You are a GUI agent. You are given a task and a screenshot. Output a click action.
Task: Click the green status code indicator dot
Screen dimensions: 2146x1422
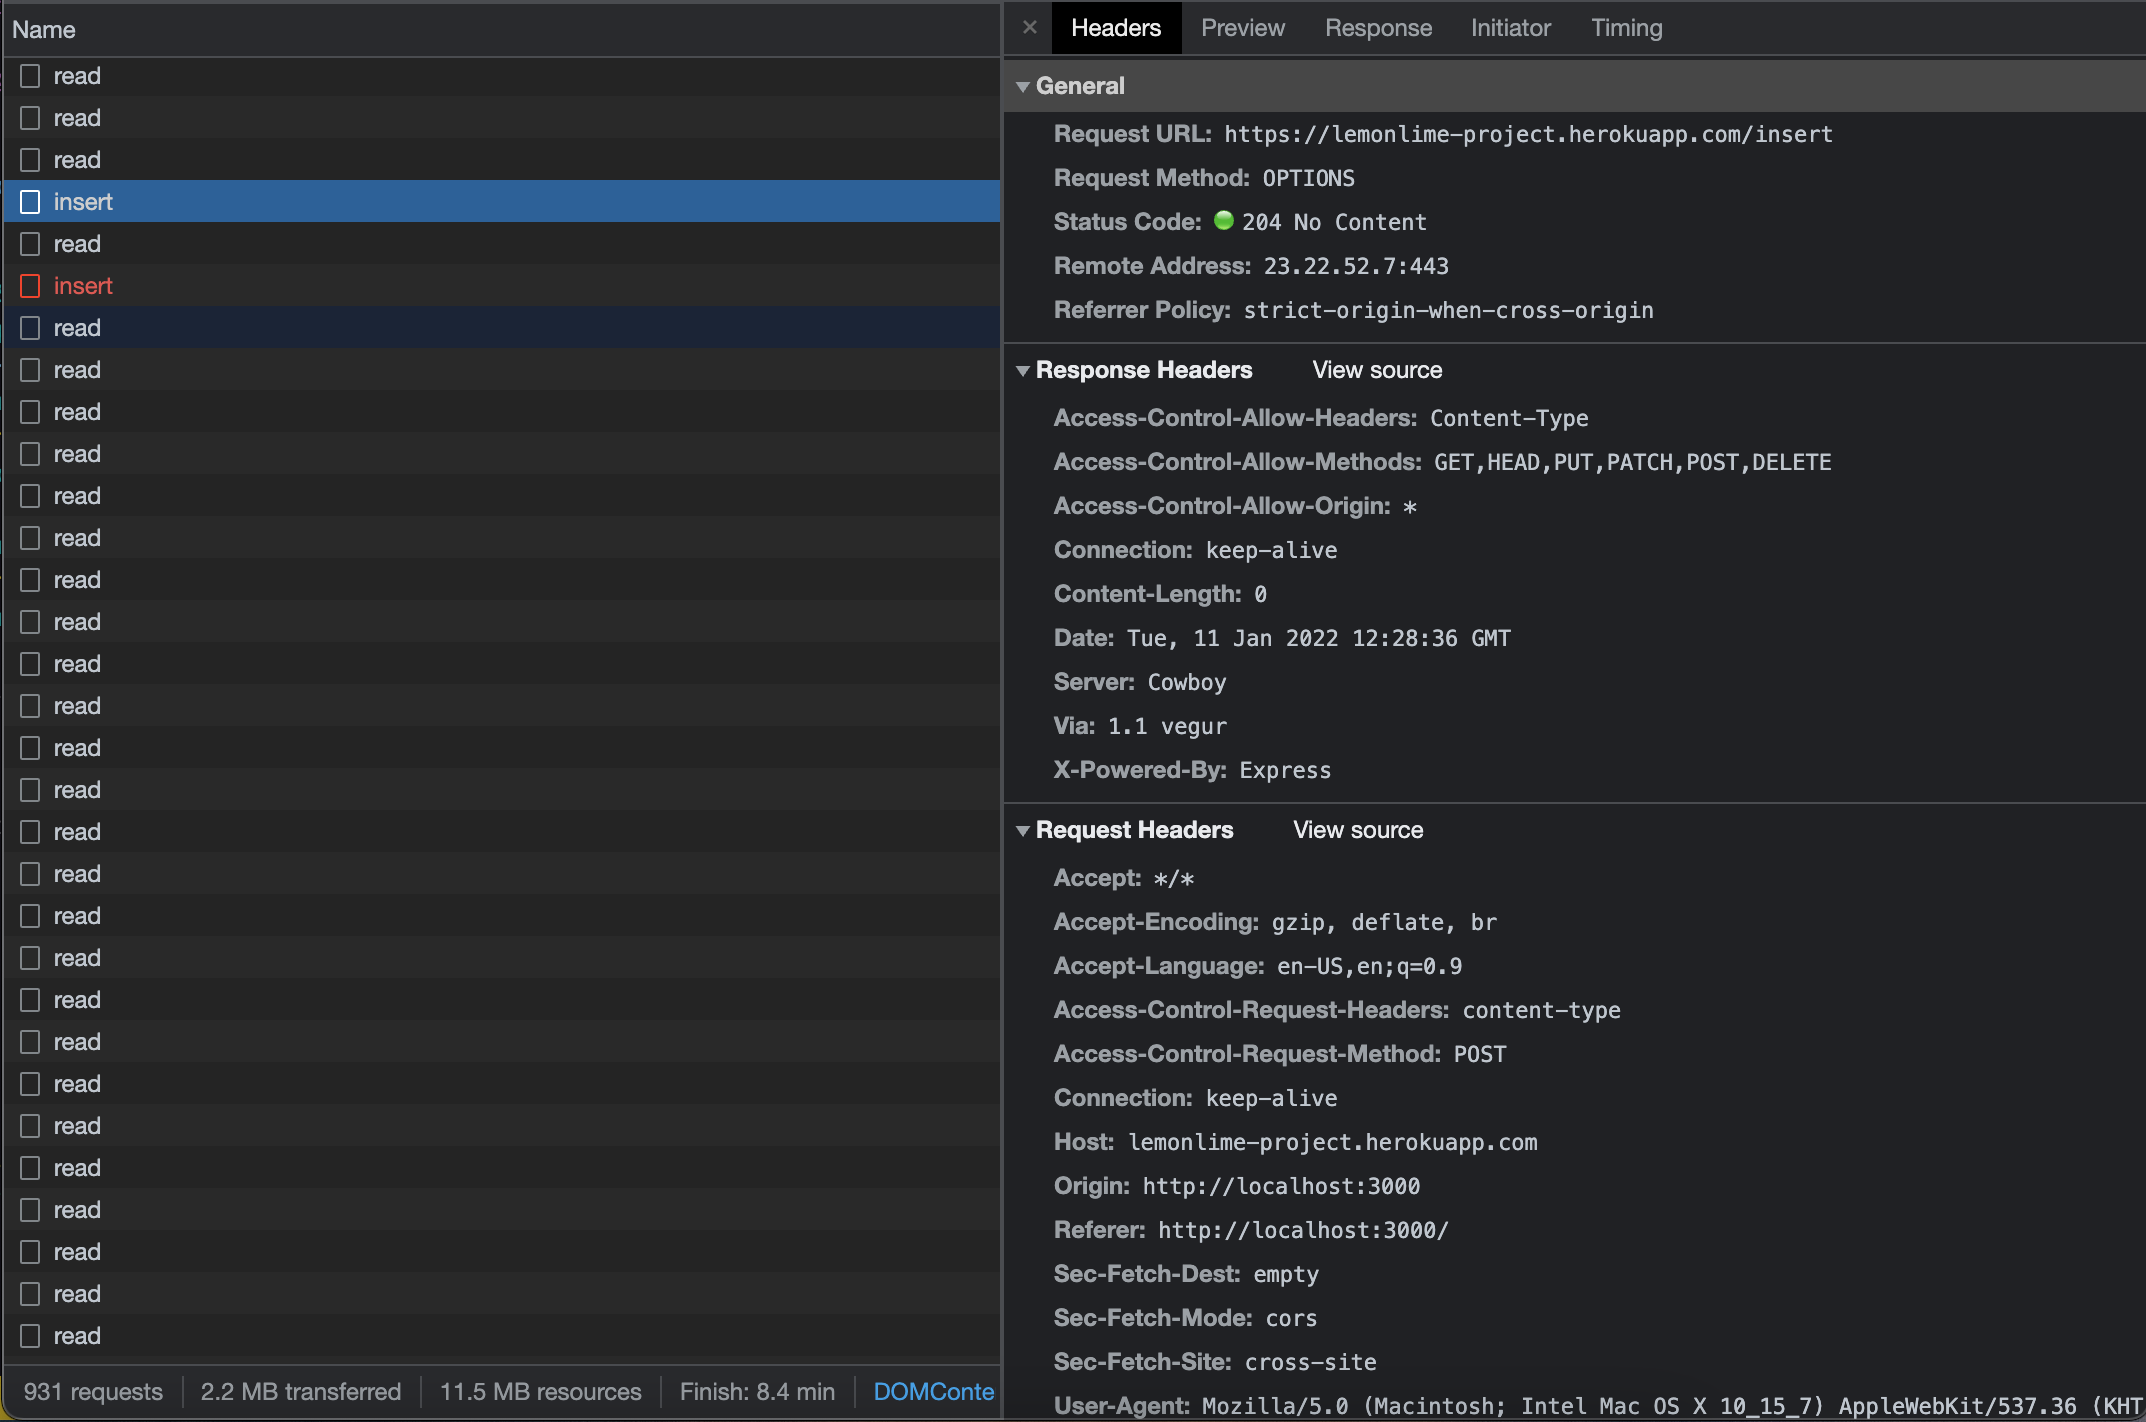(x=1223, y=220)
